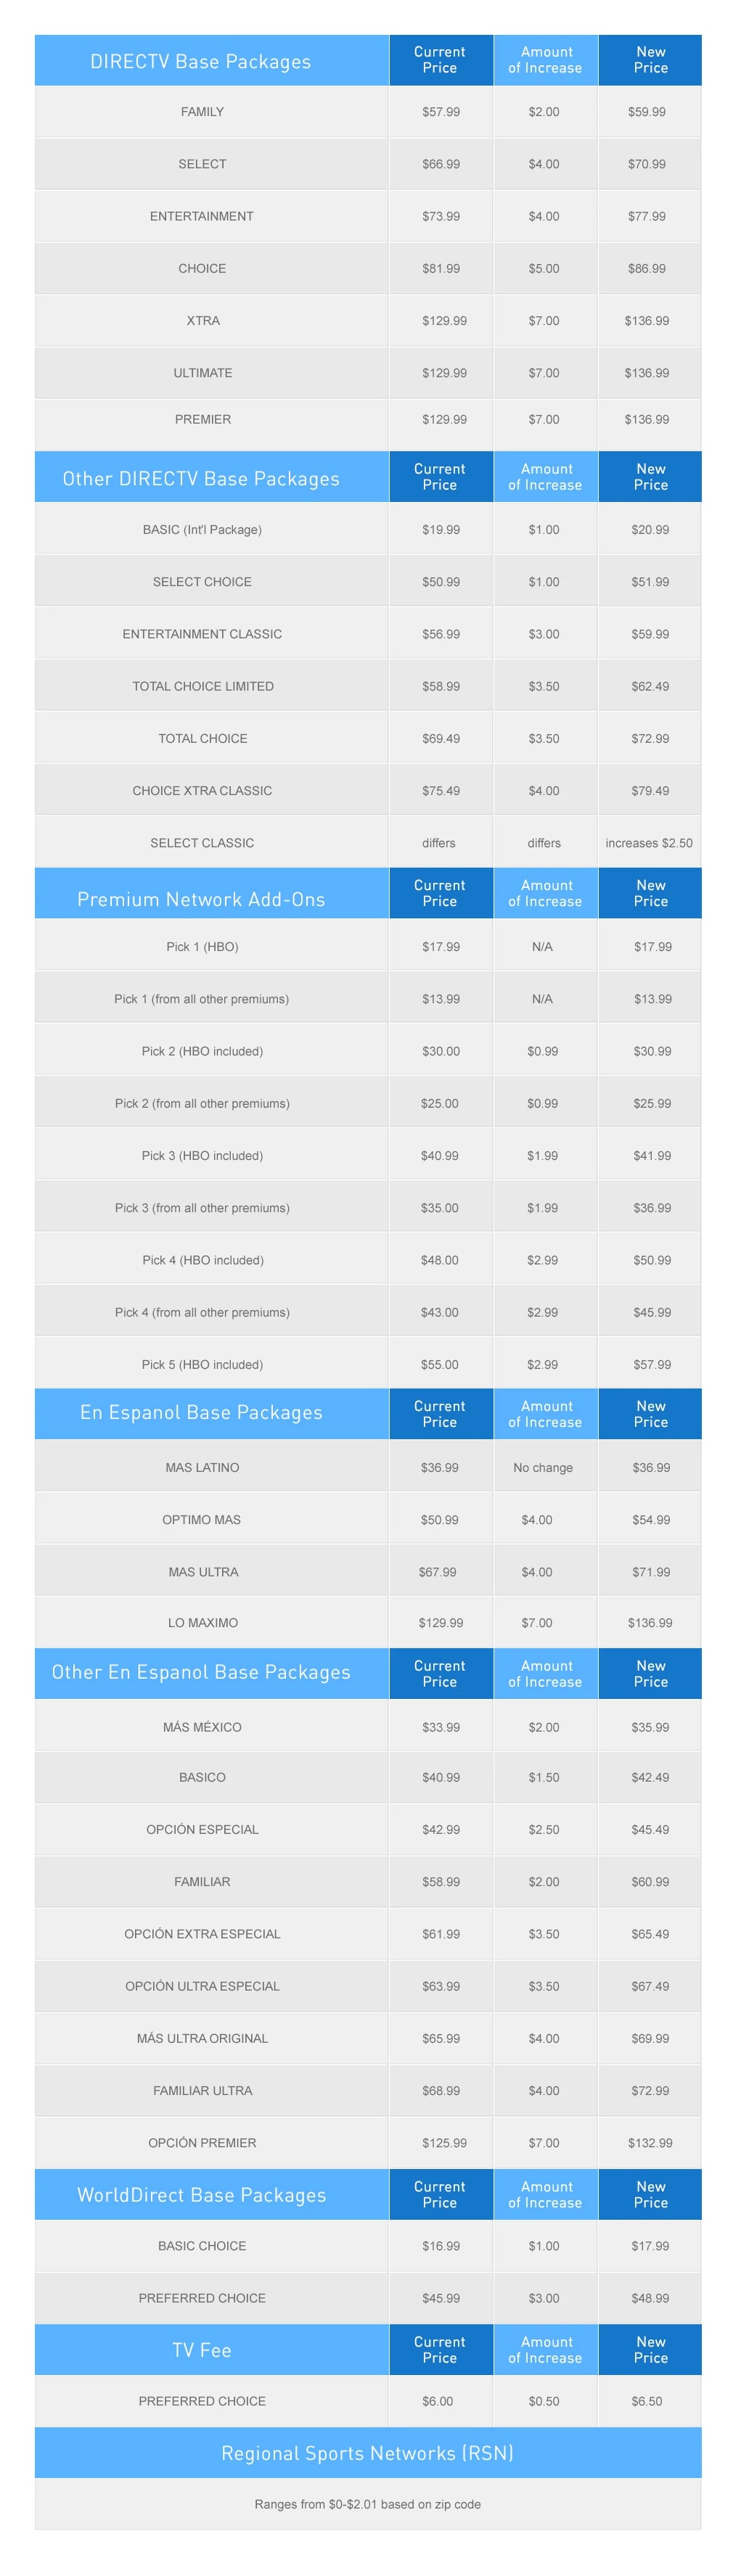741x2576 pixels.
Task: Select the BASIC (Int'l Package) row label
Action: (x=202, y=530)
